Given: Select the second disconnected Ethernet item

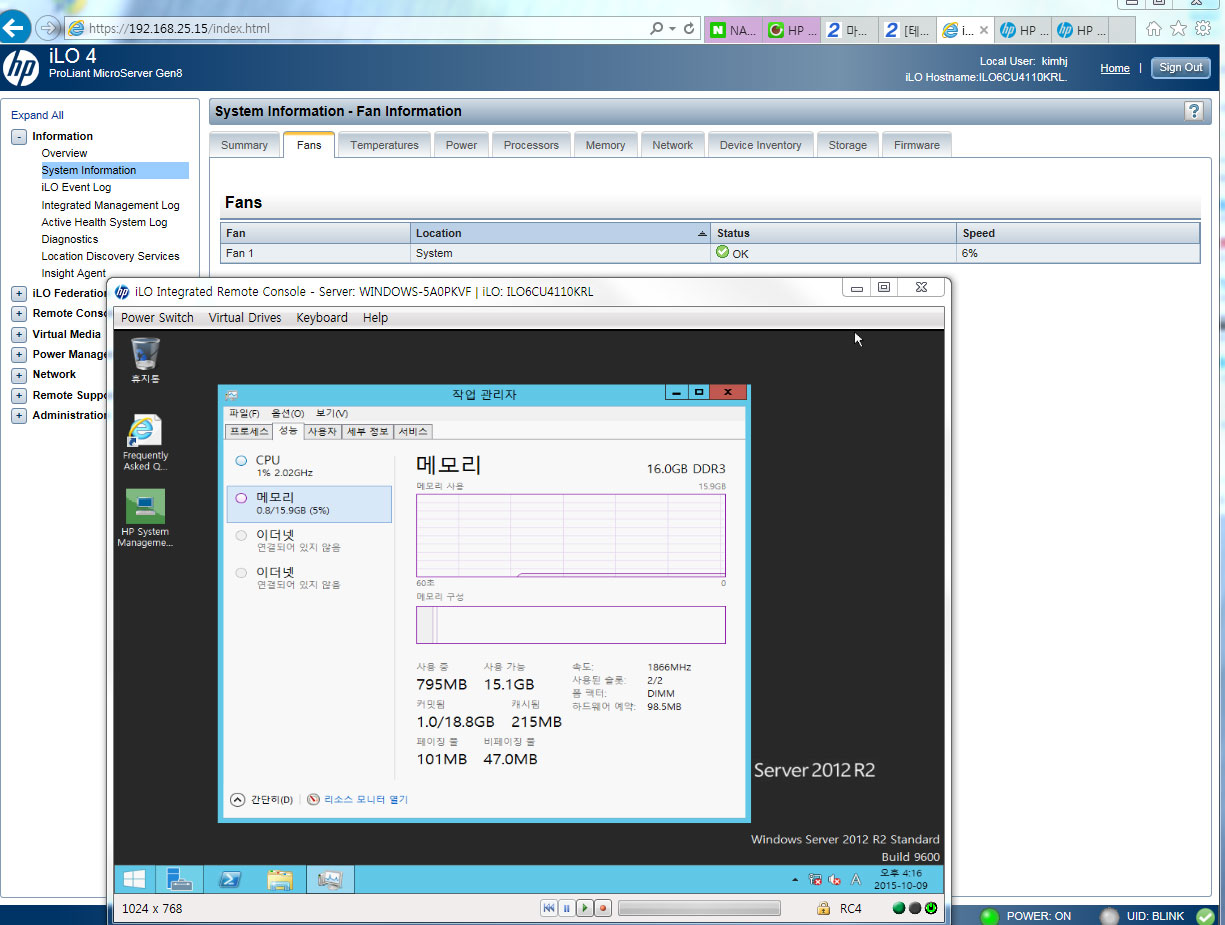Looking at the screenshot, I should click(x=309, y=578).
